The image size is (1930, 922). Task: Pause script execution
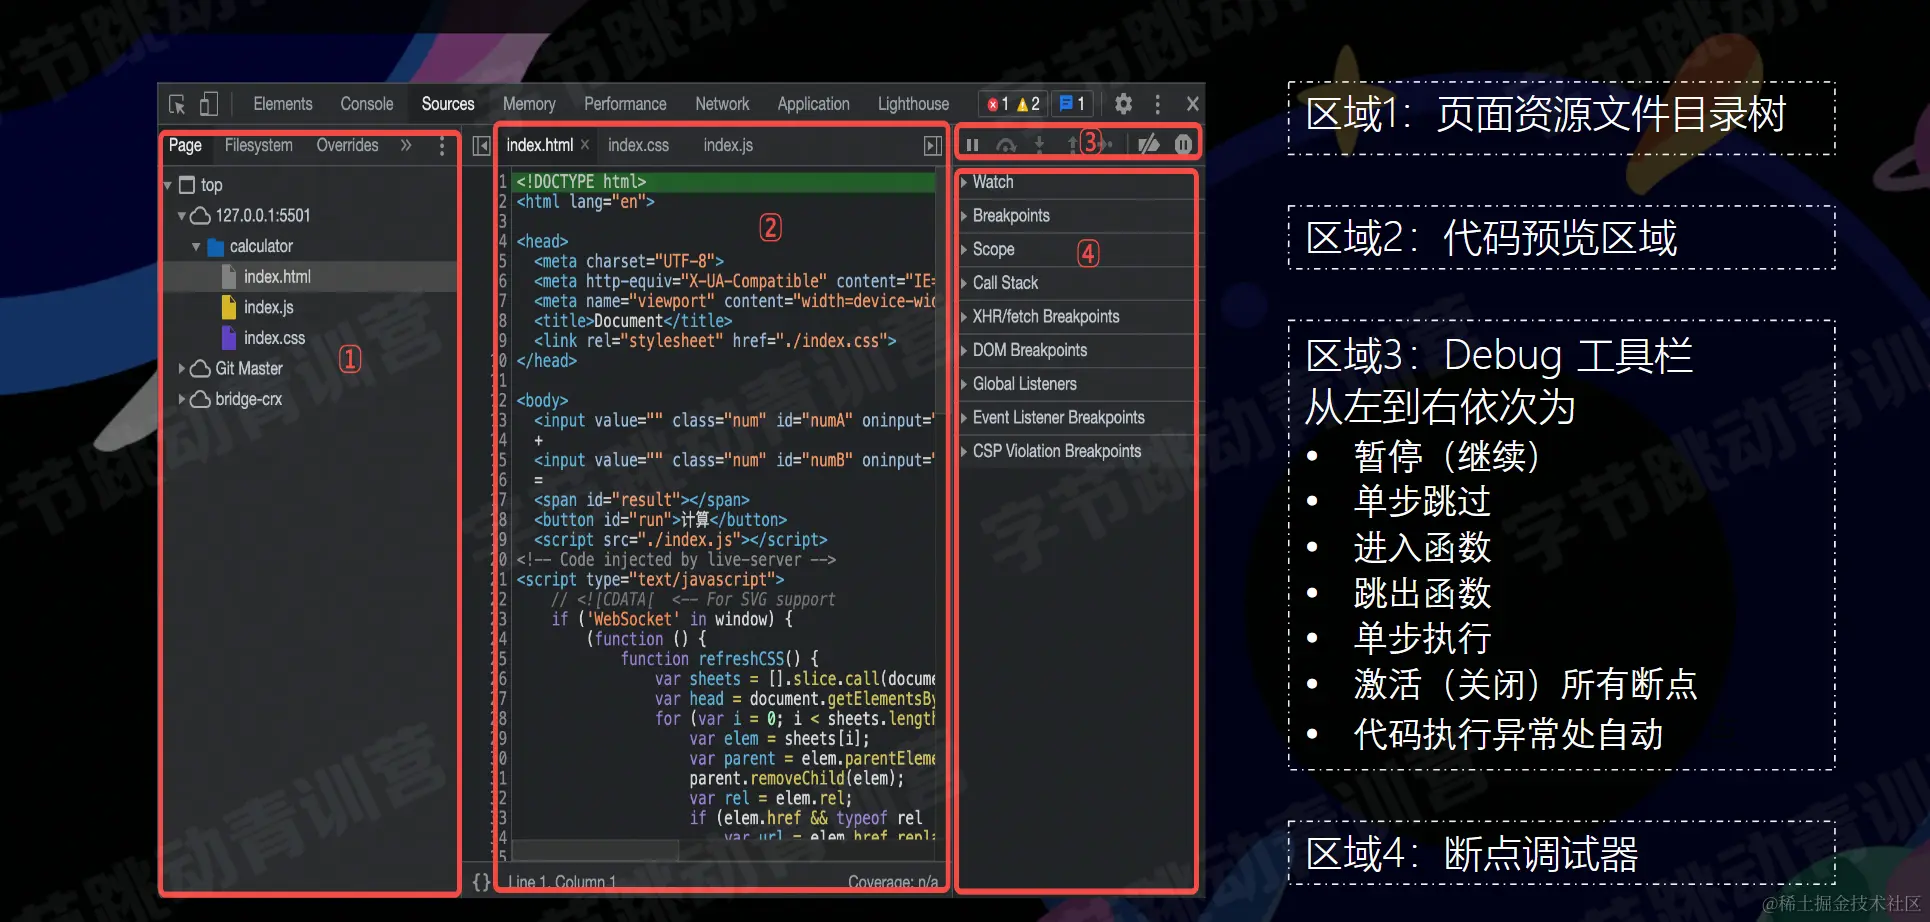[972, 145]
